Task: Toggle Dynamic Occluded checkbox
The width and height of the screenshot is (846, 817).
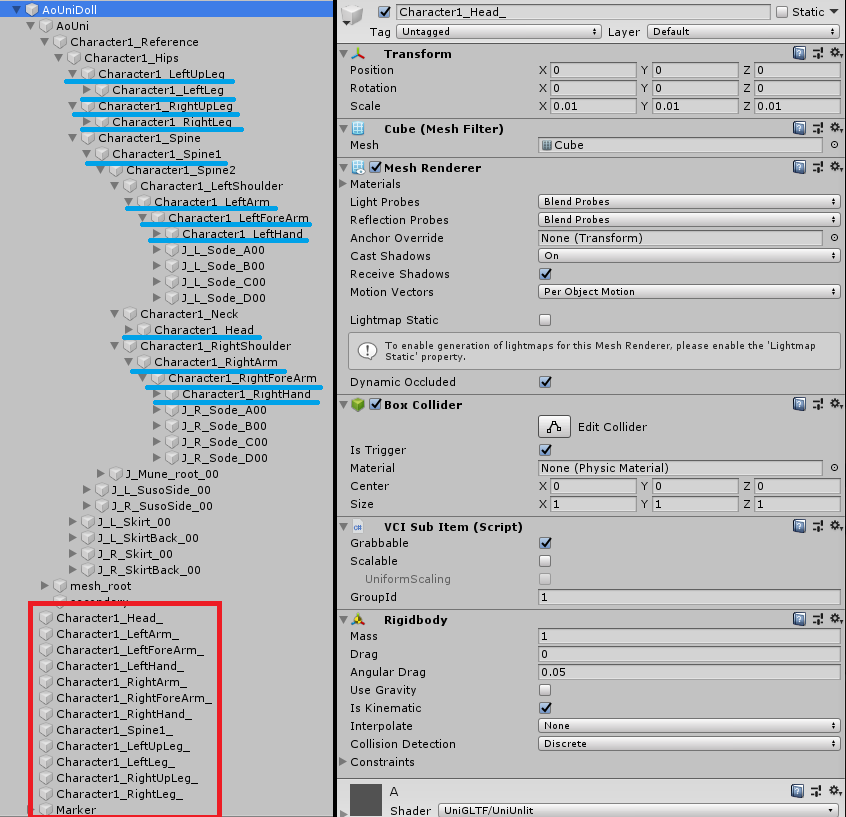Action: 545,382
